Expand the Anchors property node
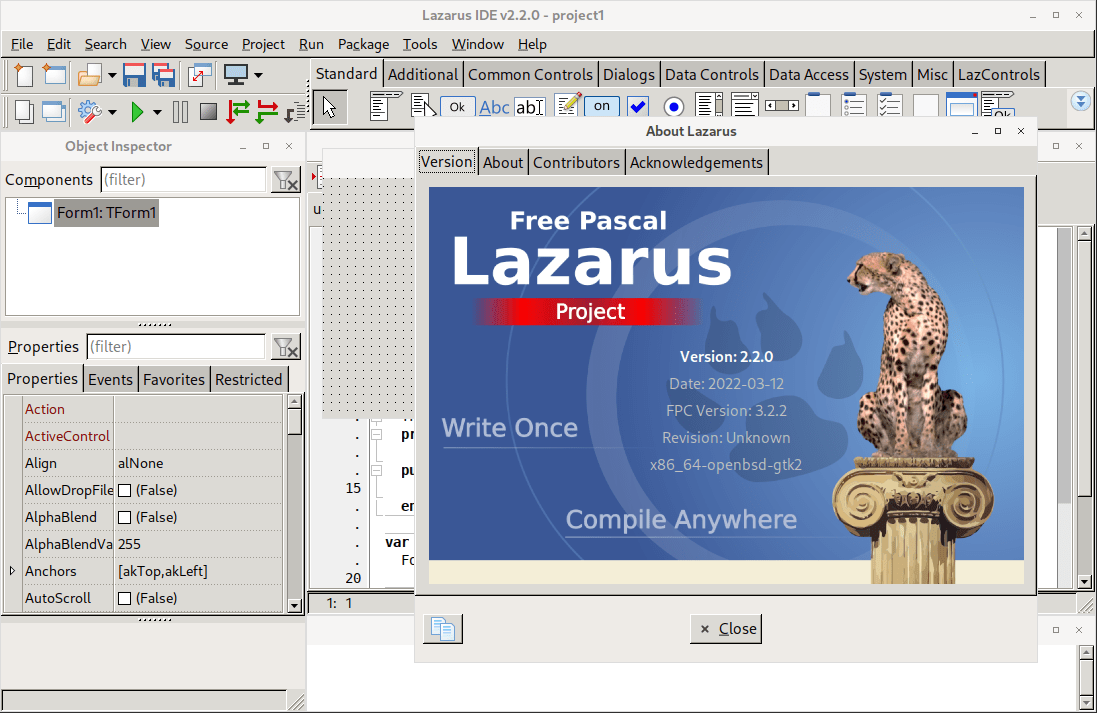This screenshot has height=713, width=1097. (x=12, y=571)
